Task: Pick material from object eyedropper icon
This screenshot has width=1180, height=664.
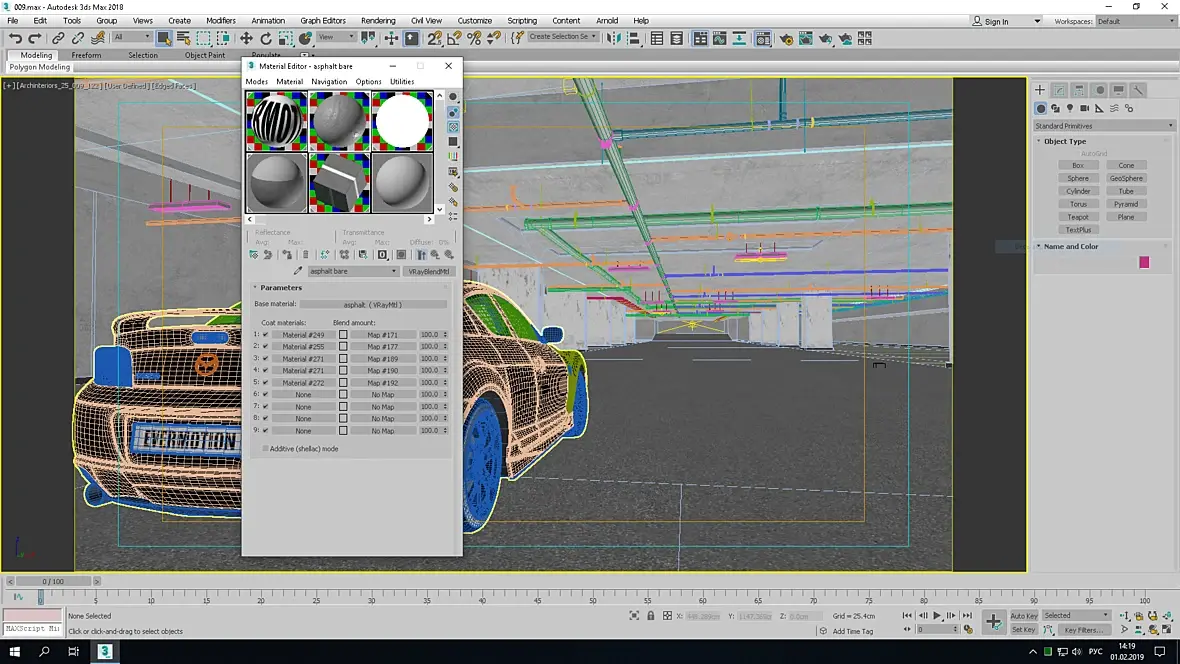Action: tap(298, 271)
